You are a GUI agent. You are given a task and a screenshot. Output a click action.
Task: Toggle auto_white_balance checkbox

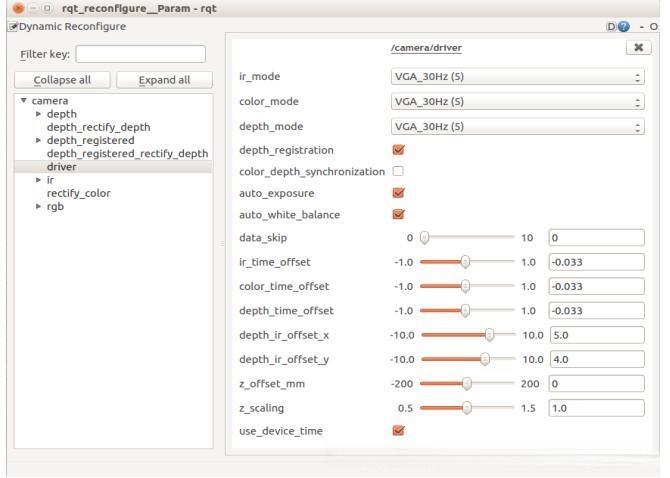pos(398,214)
